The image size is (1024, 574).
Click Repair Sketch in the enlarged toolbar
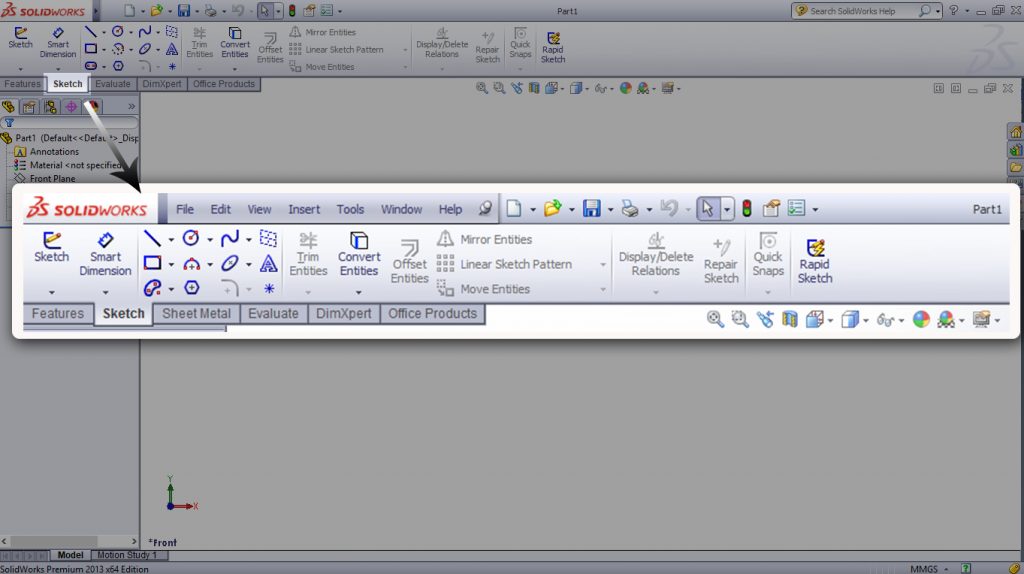coord(721,261)
